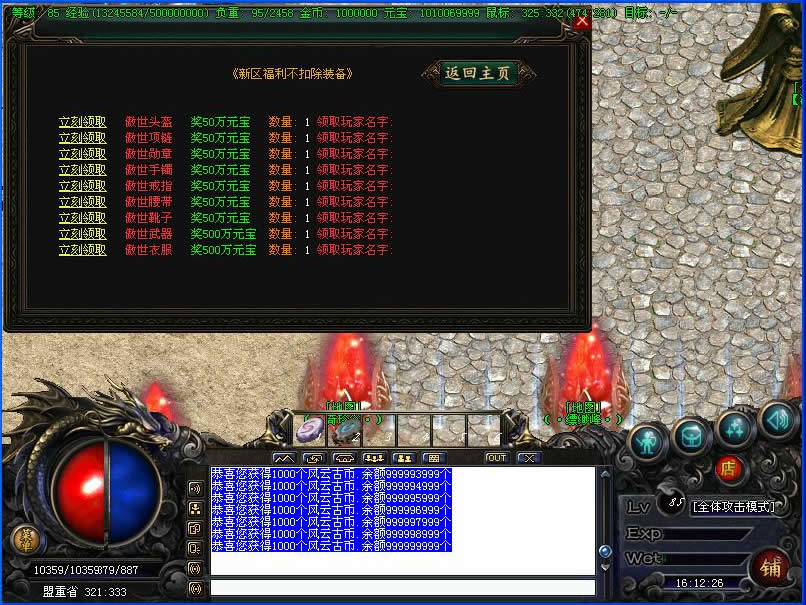Toggle the speaker chat channel icon
Viewport: 806px width, 605px height.
[195, 488]
